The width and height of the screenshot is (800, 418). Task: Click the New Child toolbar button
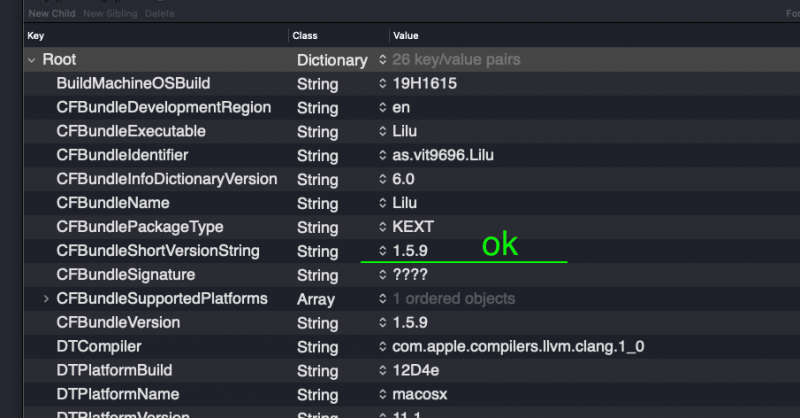(51, 13)
